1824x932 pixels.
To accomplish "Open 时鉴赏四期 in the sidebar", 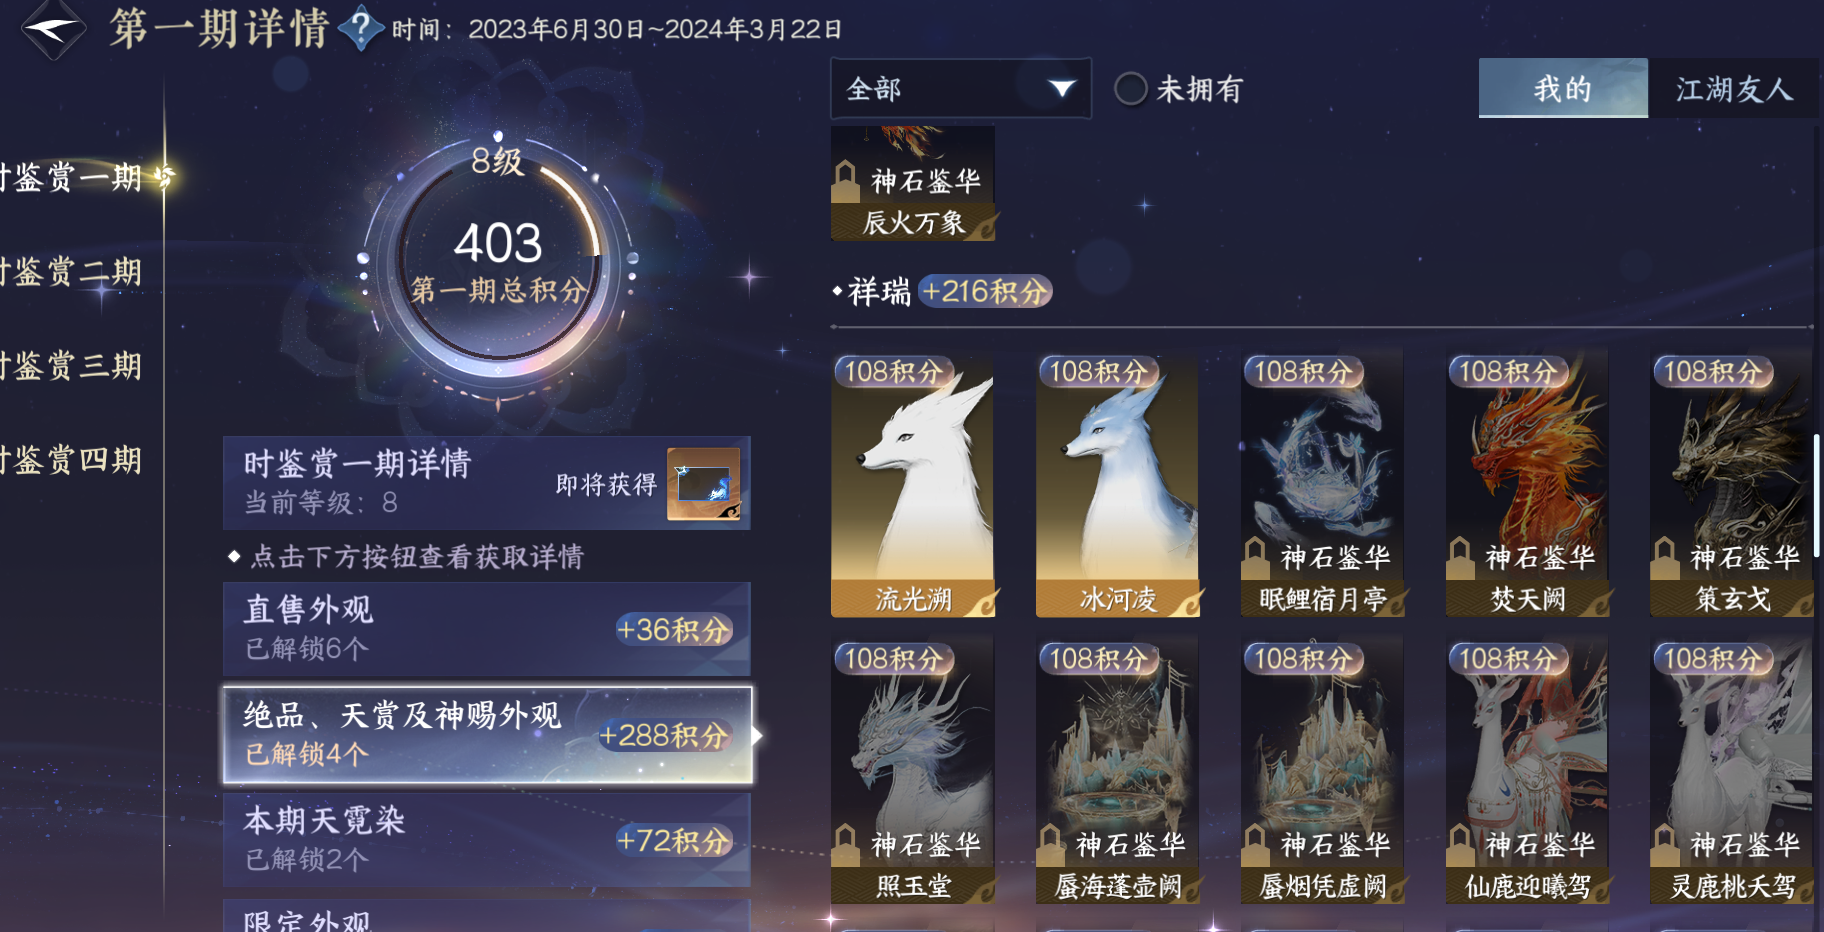I will coord(71,460).
